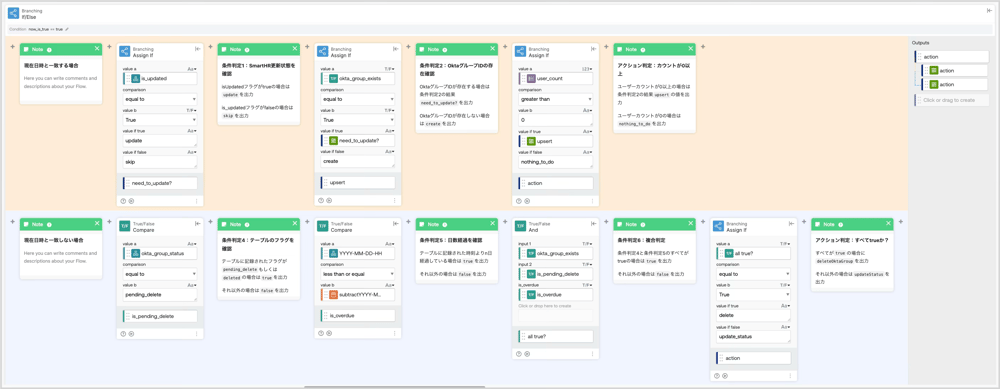Close the 条件判定4 table flag note
This screenshot has width=1000, height=389.
click(295, 224)
